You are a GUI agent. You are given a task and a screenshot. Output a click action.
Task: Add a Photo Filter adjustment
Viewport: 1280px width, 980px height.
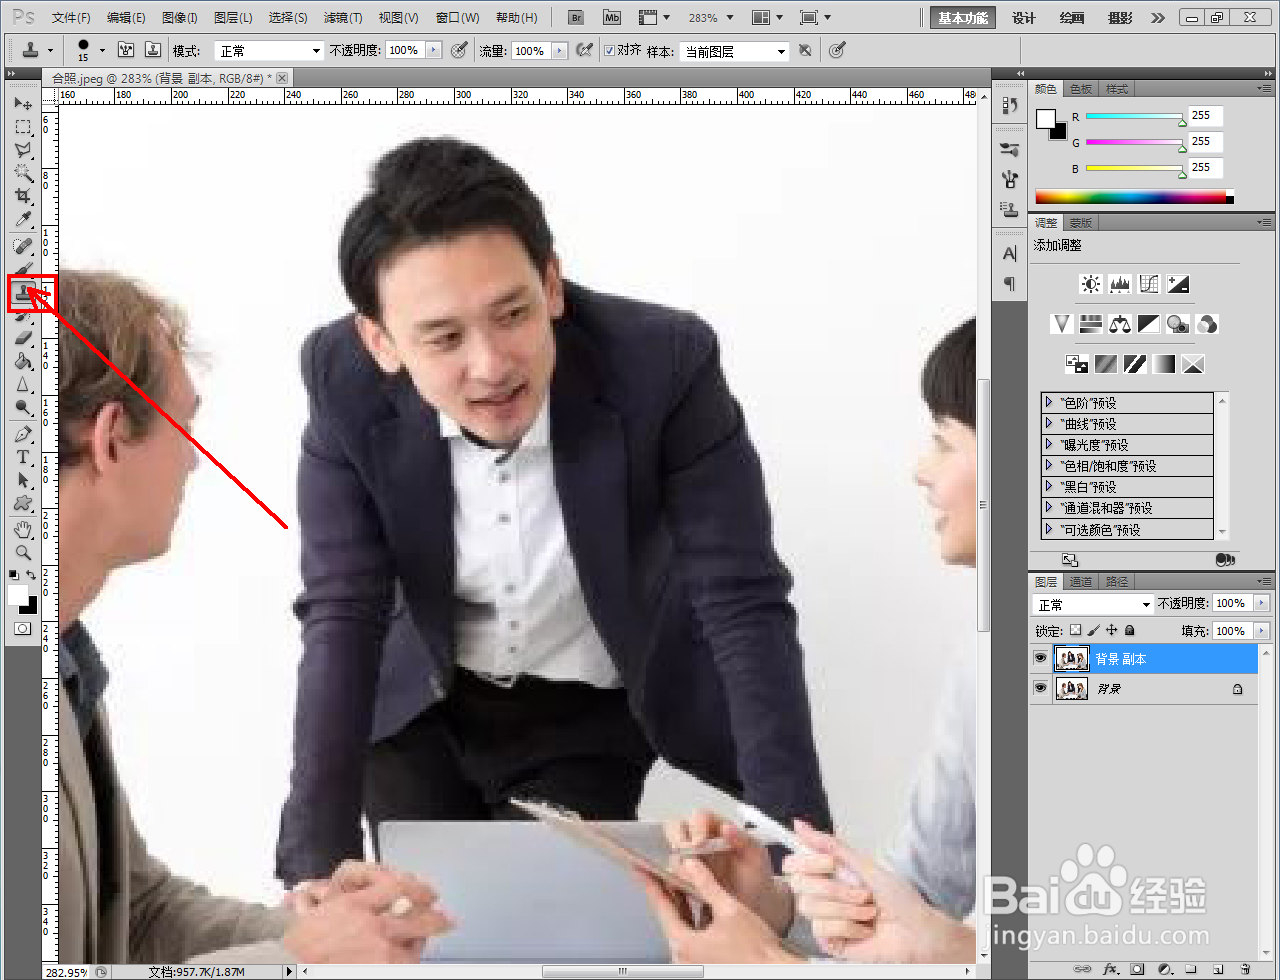click(1178, 324)
